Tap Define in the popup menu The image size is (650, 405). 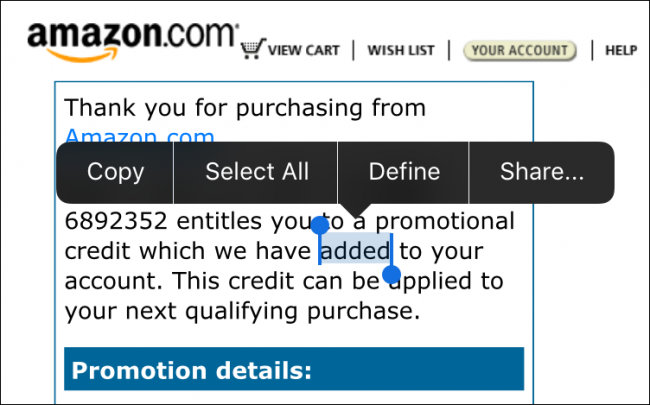click(x=404, y=172)
